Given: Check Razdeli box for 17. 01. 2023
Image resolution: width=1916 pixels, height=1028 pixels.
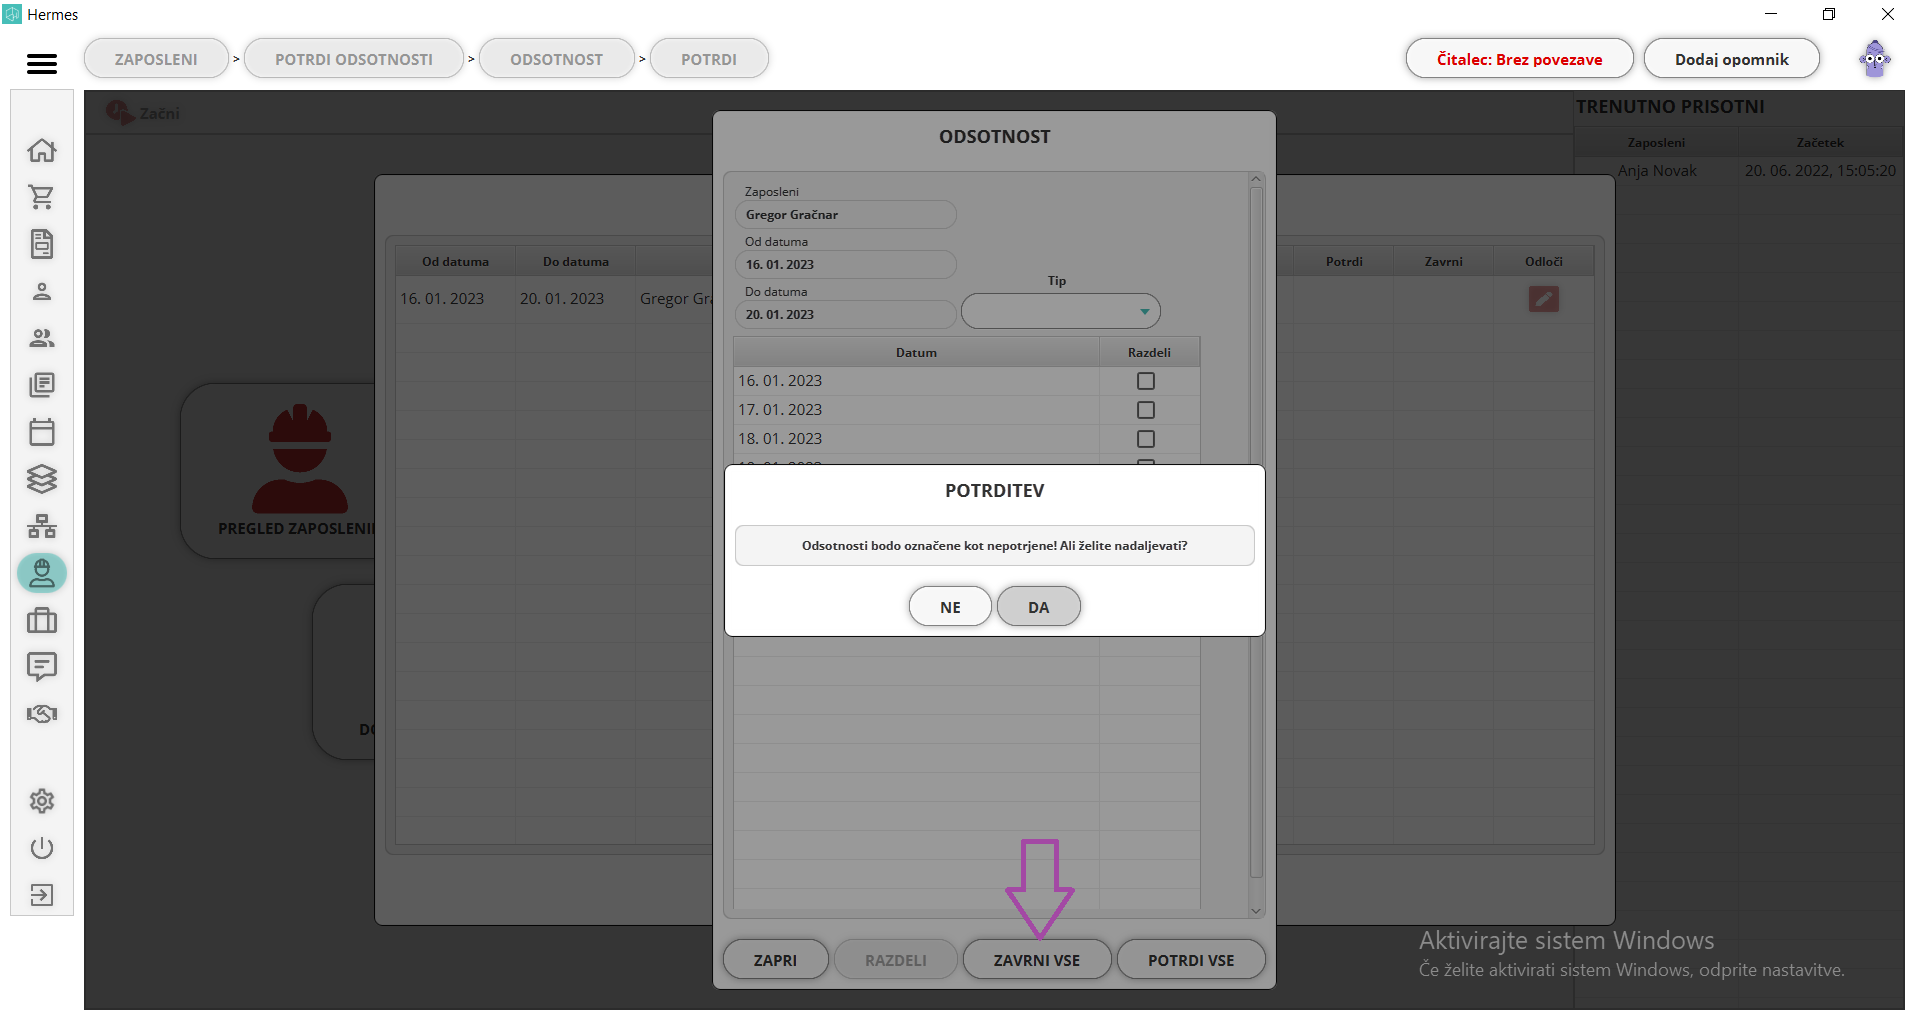Looking at the screenshot, I should 1146,410.
